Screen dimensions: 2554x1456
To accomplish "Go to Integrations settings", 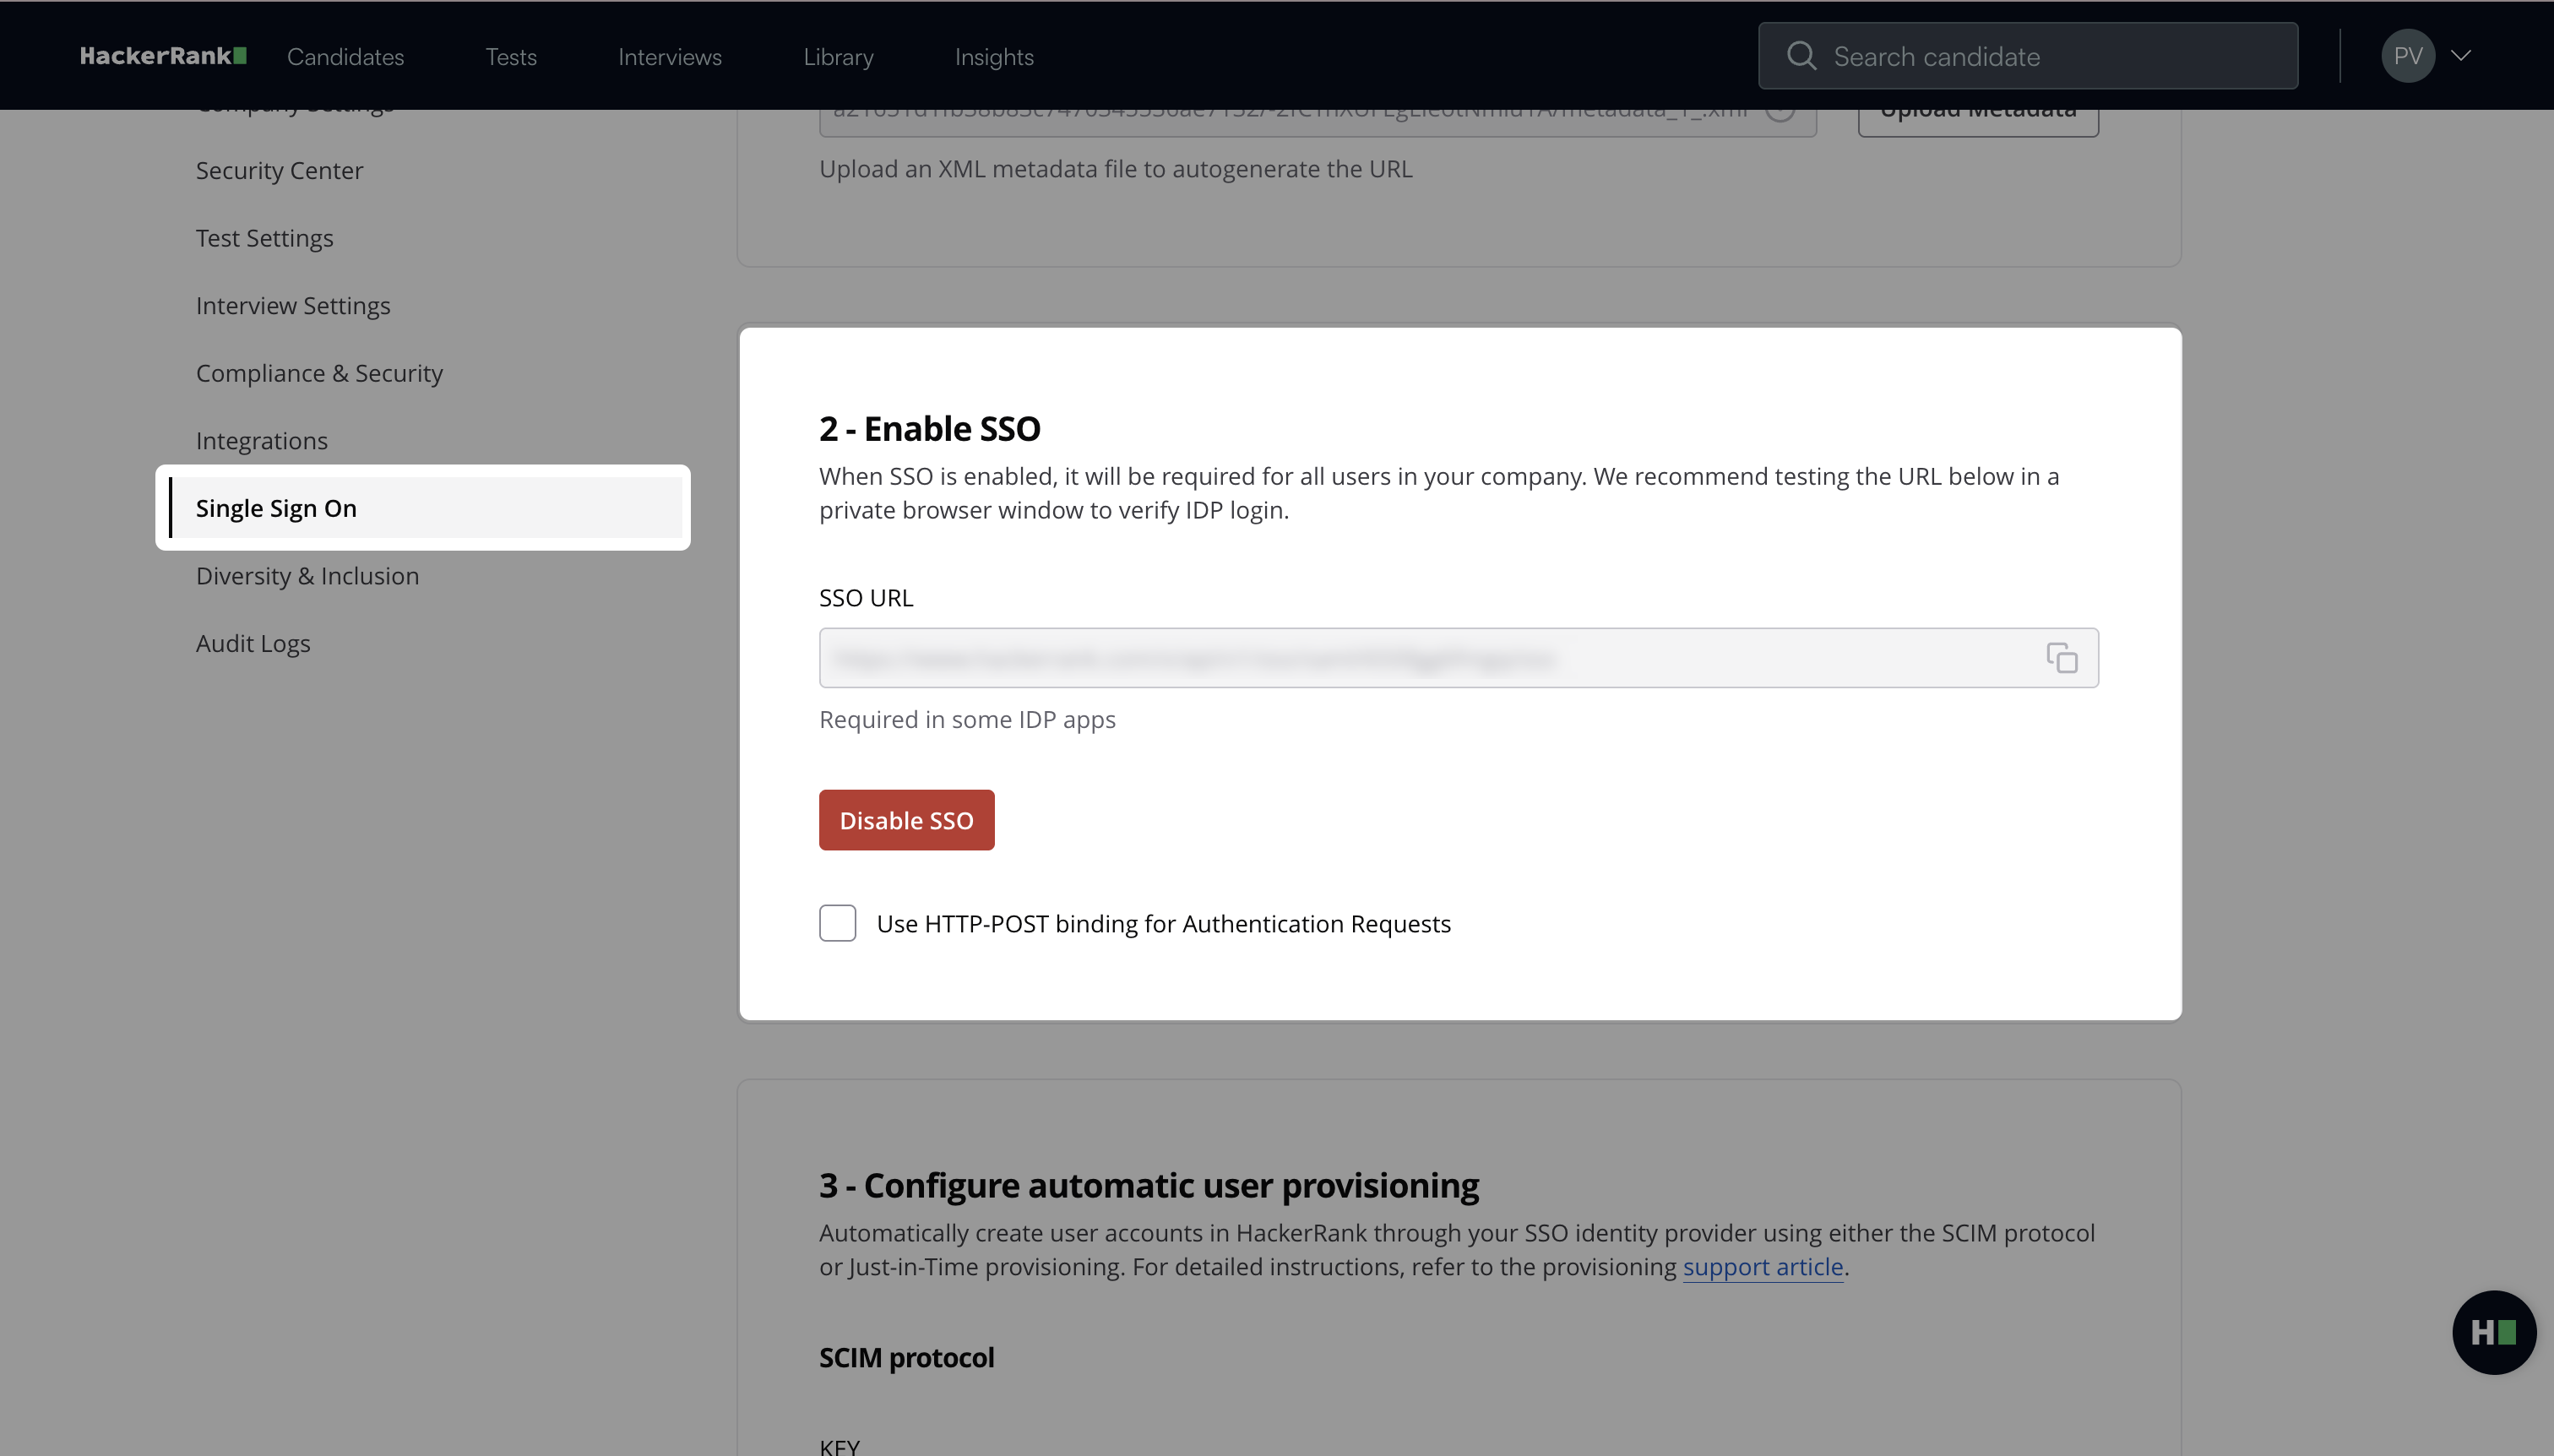I will point(261,441).
